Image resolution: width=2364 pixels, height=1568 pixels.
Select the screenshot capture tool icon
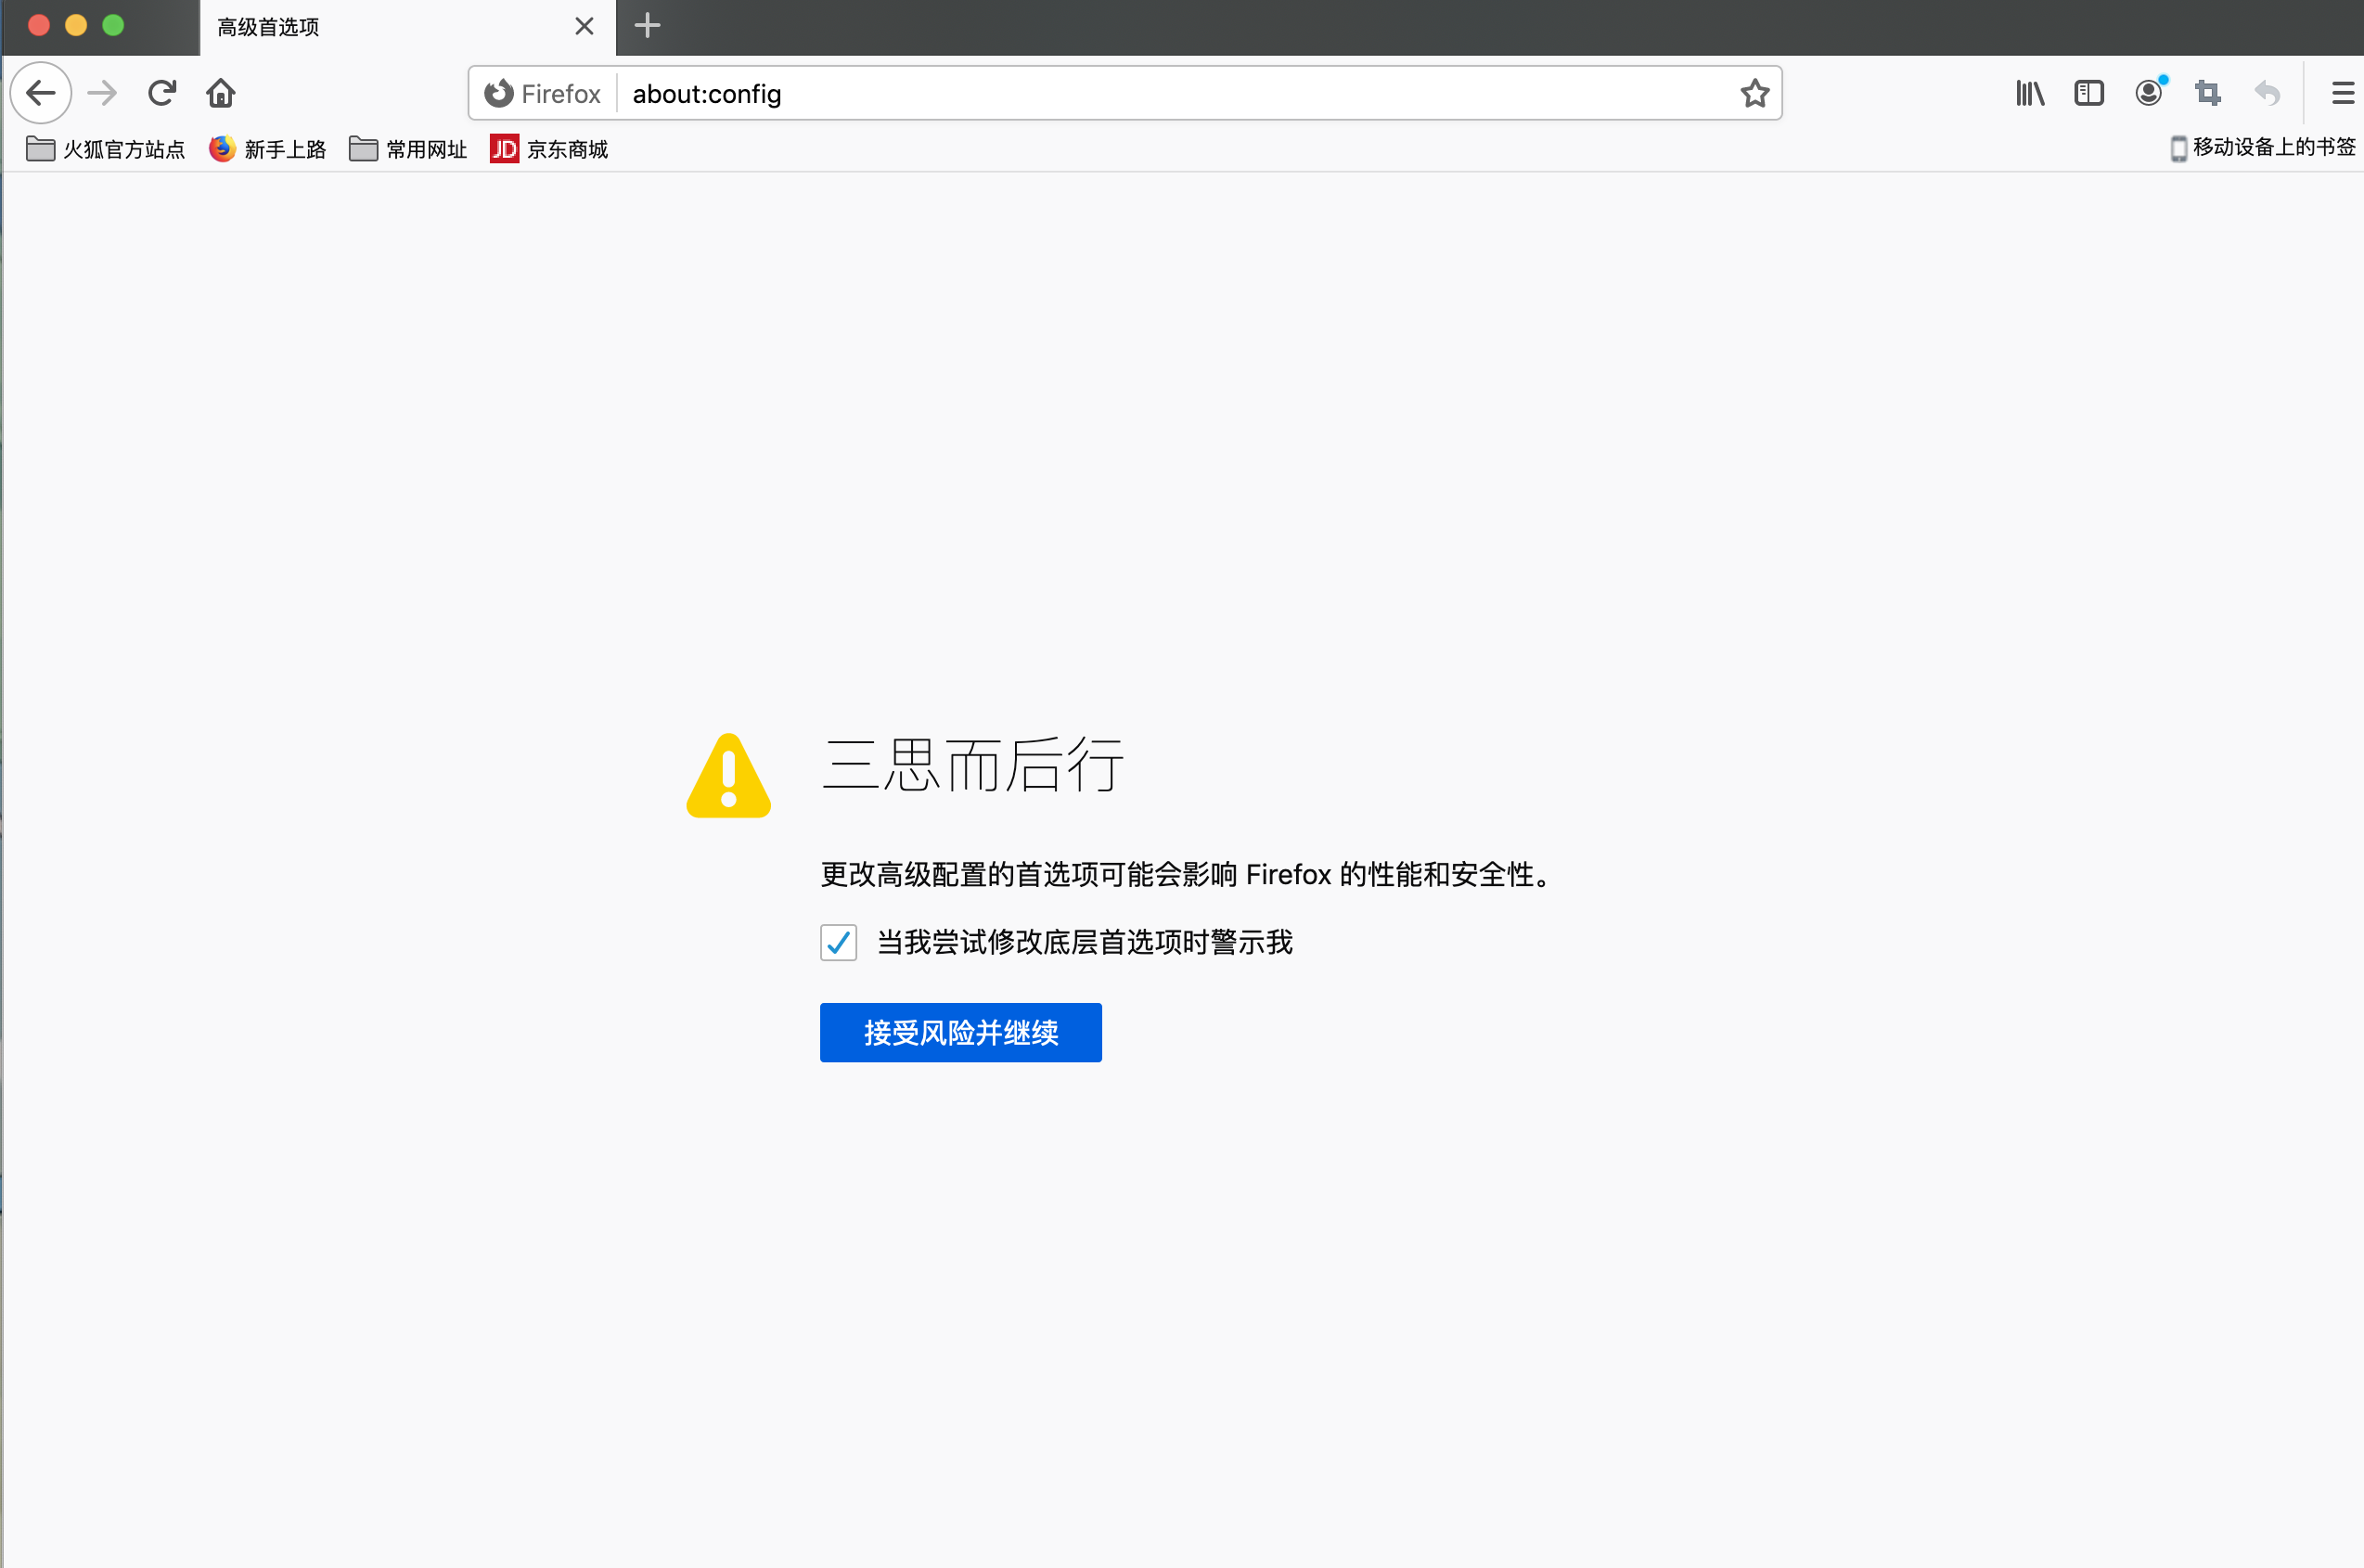tap(2209, 92)
